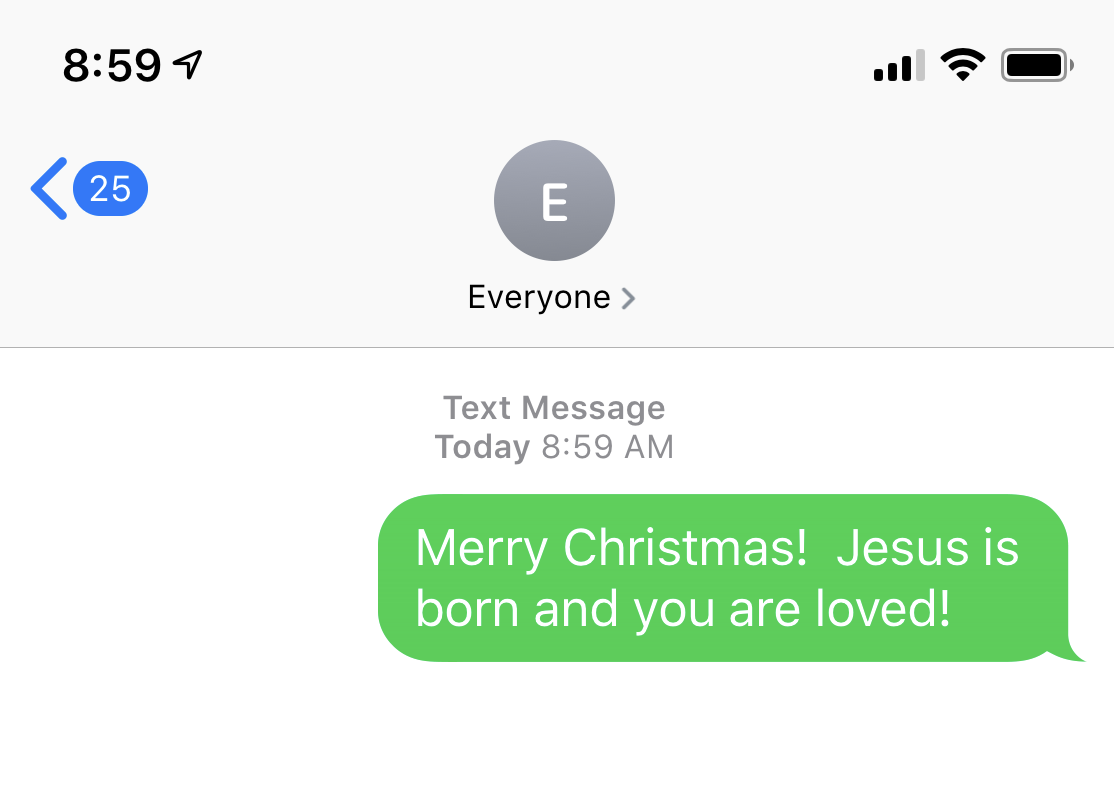Tap the blue back chevron arrow
The width and height of the screenshot is (1114, 798).
click(48, 188)
